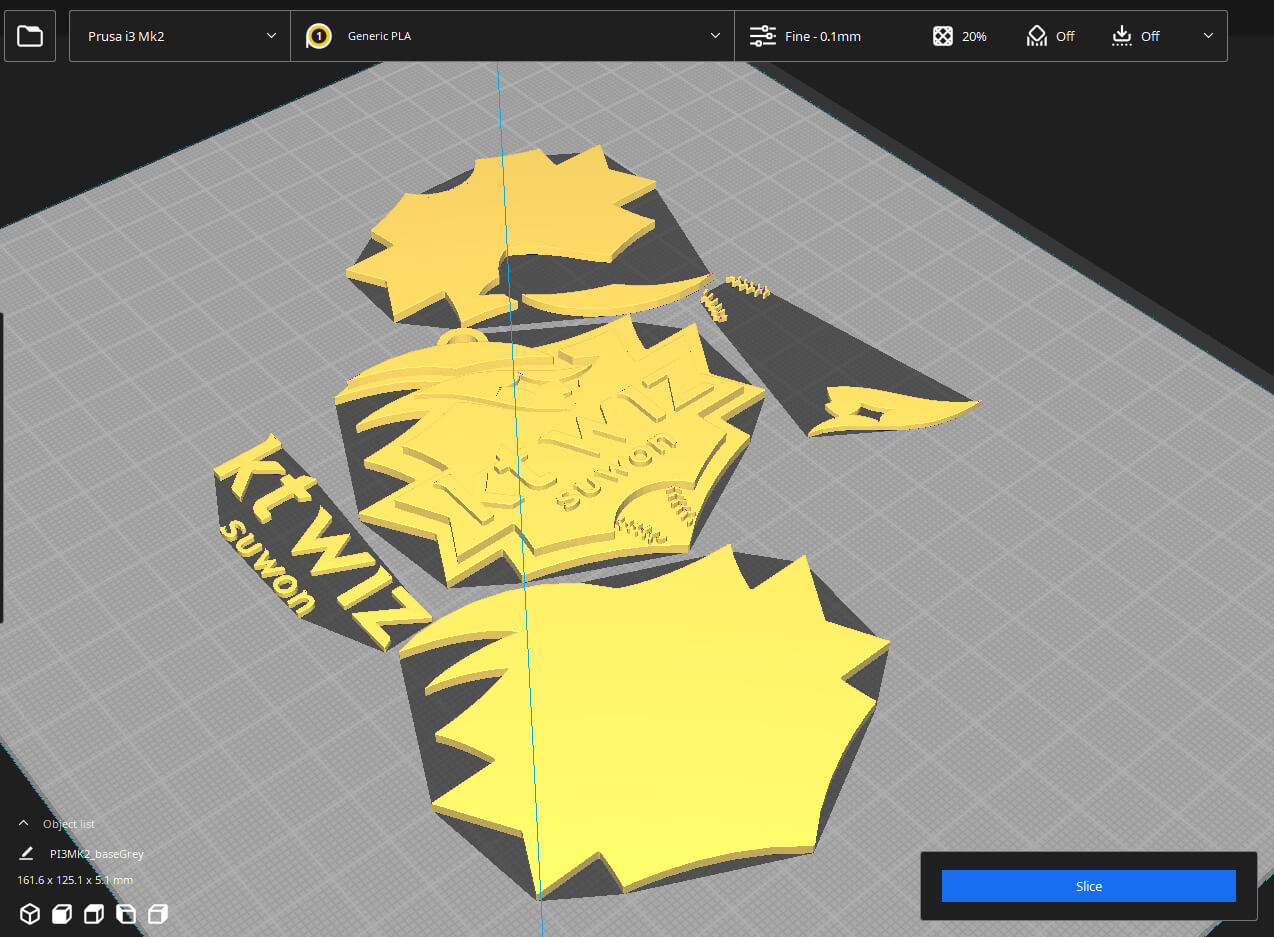Click the extruder 1 circle icon
This screenshot has width=1274, height=937.
[319, 36]
